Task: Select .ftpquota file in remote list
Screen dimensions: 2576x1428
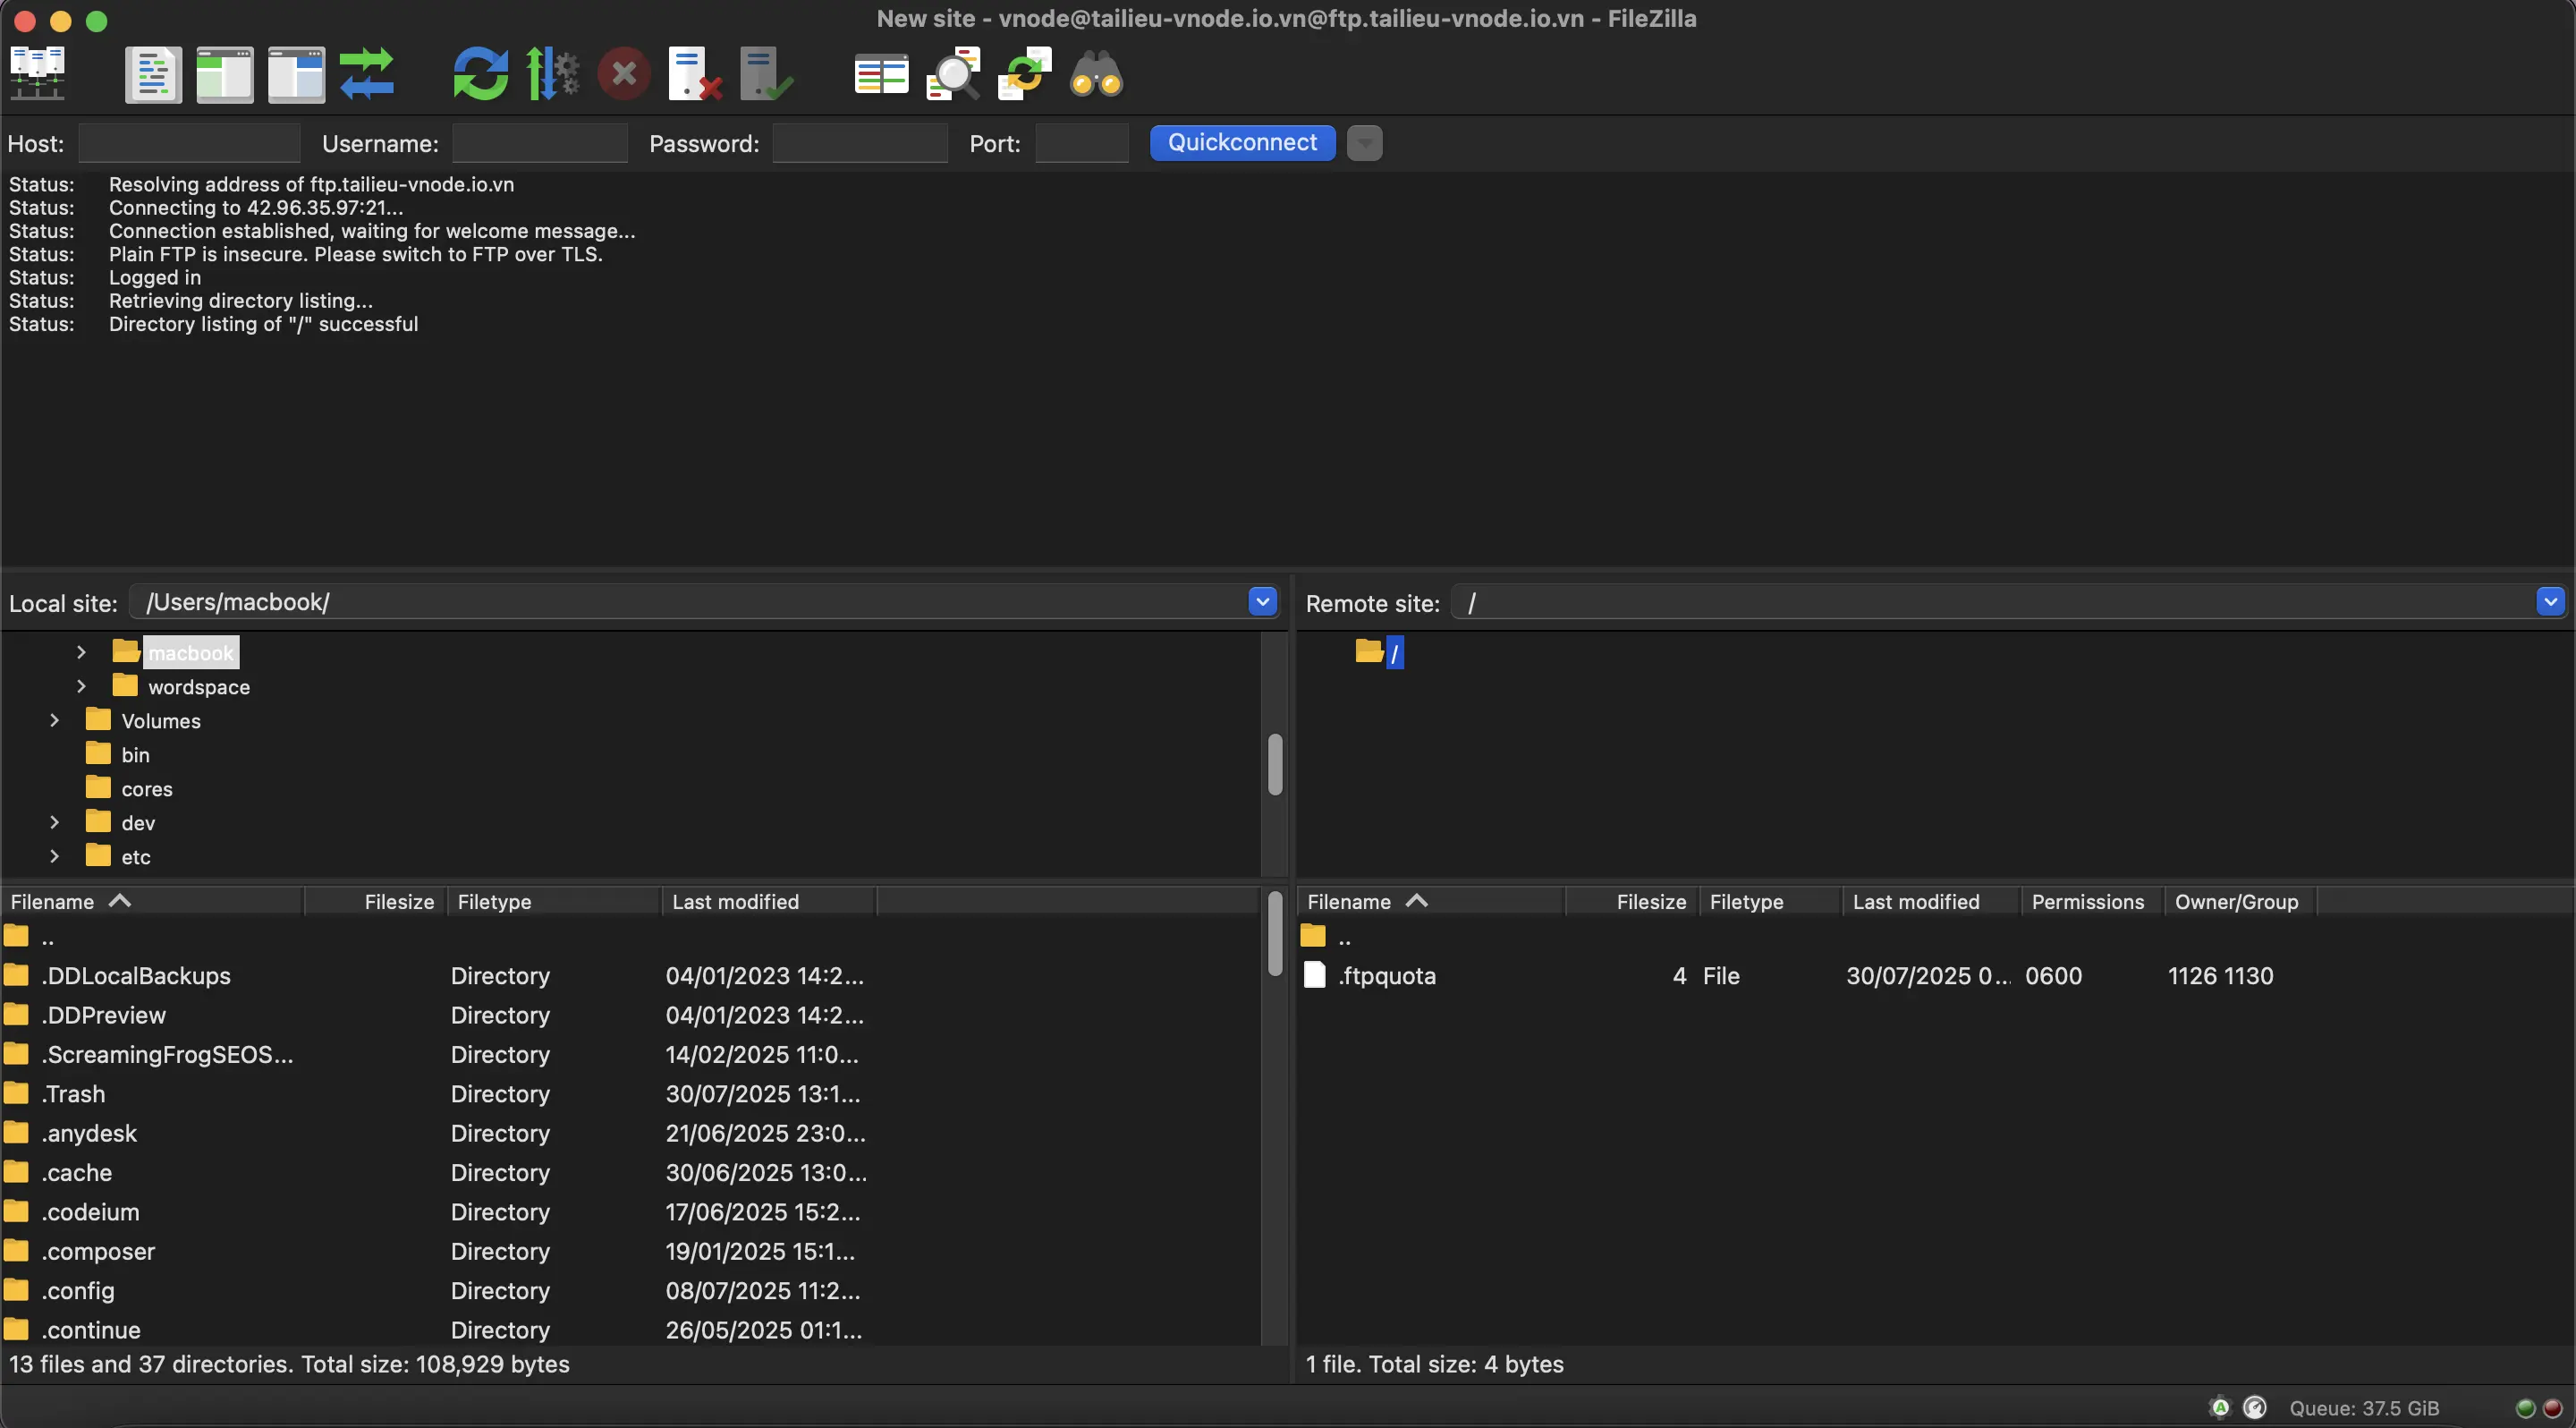Action: coord(1934,976)
